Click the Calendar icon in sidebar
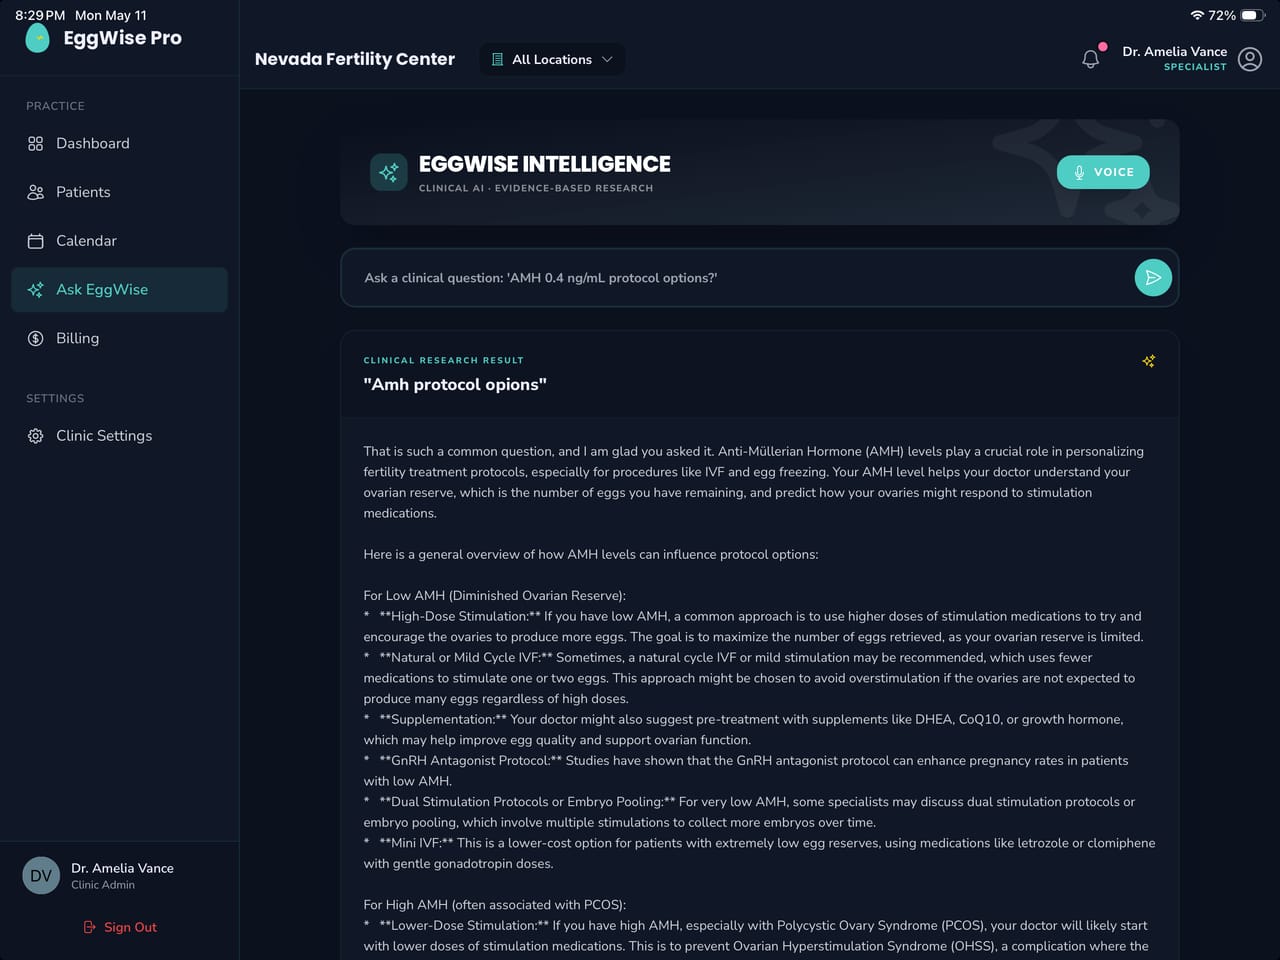Screen dimensions: 1280x960 click(36, 241)
